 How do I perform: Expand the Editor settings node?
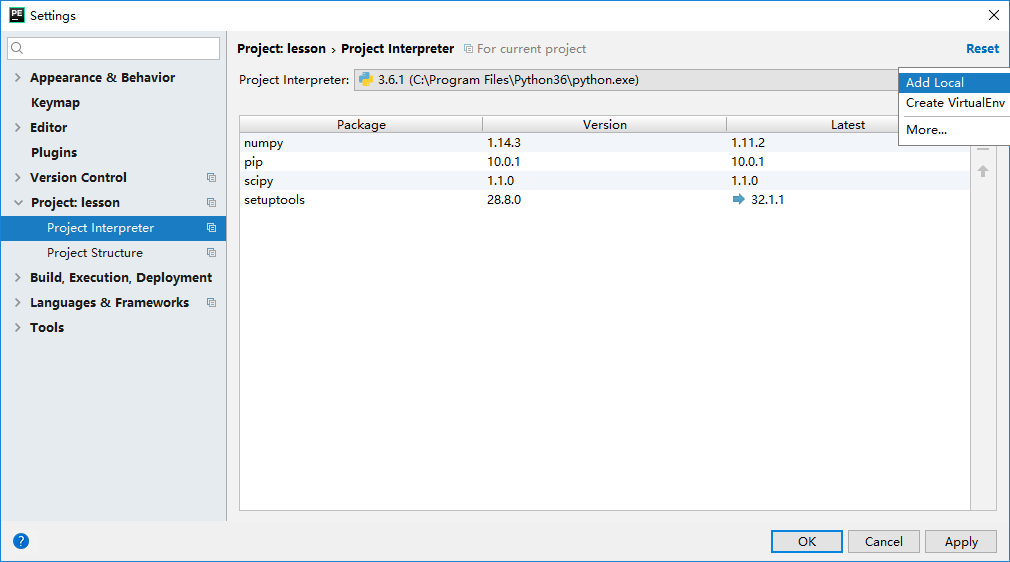tap(17, 128)
